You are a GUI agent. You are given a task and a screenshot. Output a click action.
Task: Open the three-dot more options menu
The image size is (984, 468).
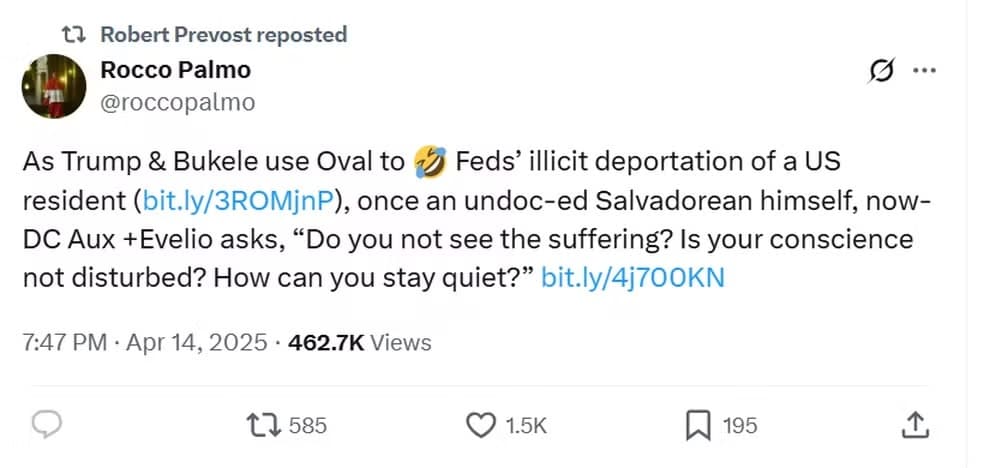tap(925, 71)
